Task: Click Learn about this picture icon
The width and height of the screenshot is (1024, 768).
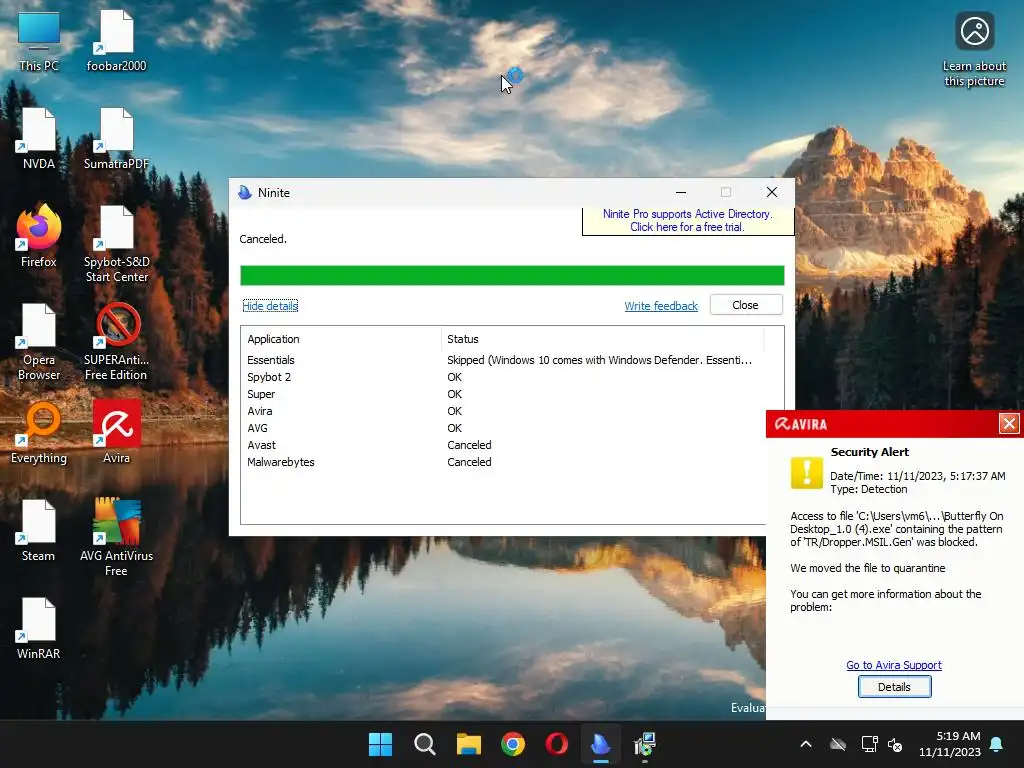Action: (974, 48)
